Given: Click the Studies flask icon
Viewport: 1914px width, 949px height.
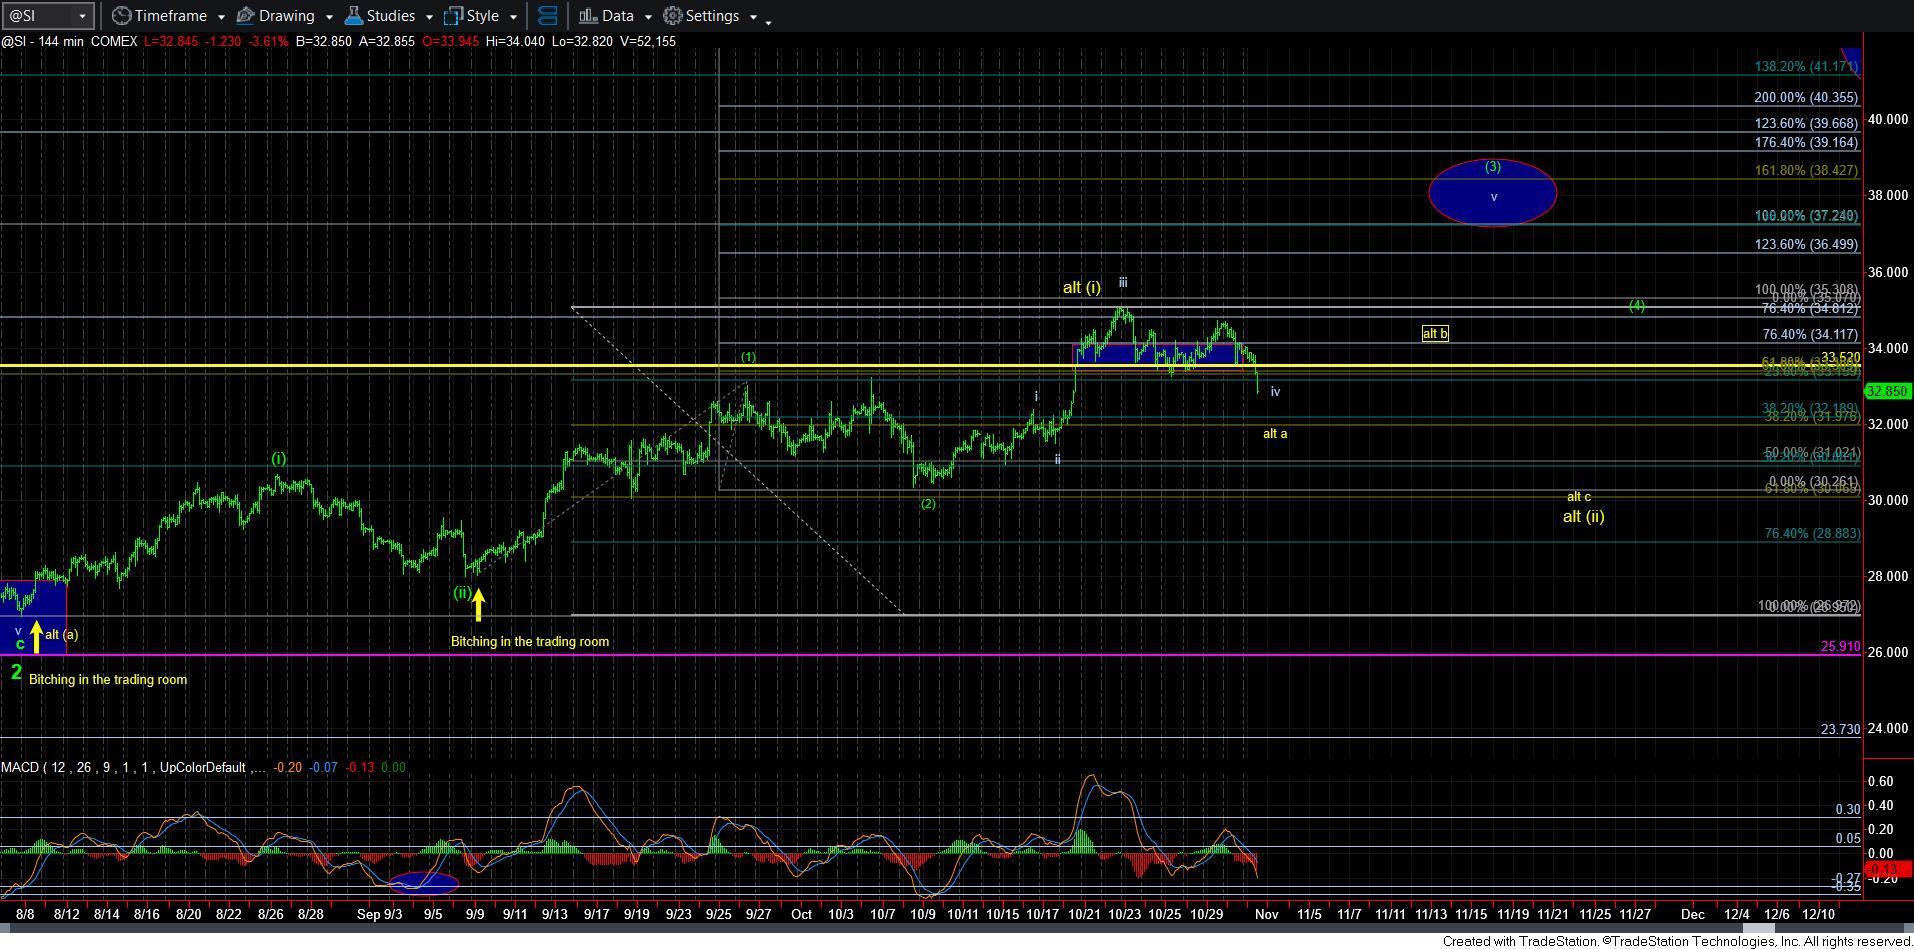Looking at the screenshot, I should pyautogui.click(x=353, y=16).
